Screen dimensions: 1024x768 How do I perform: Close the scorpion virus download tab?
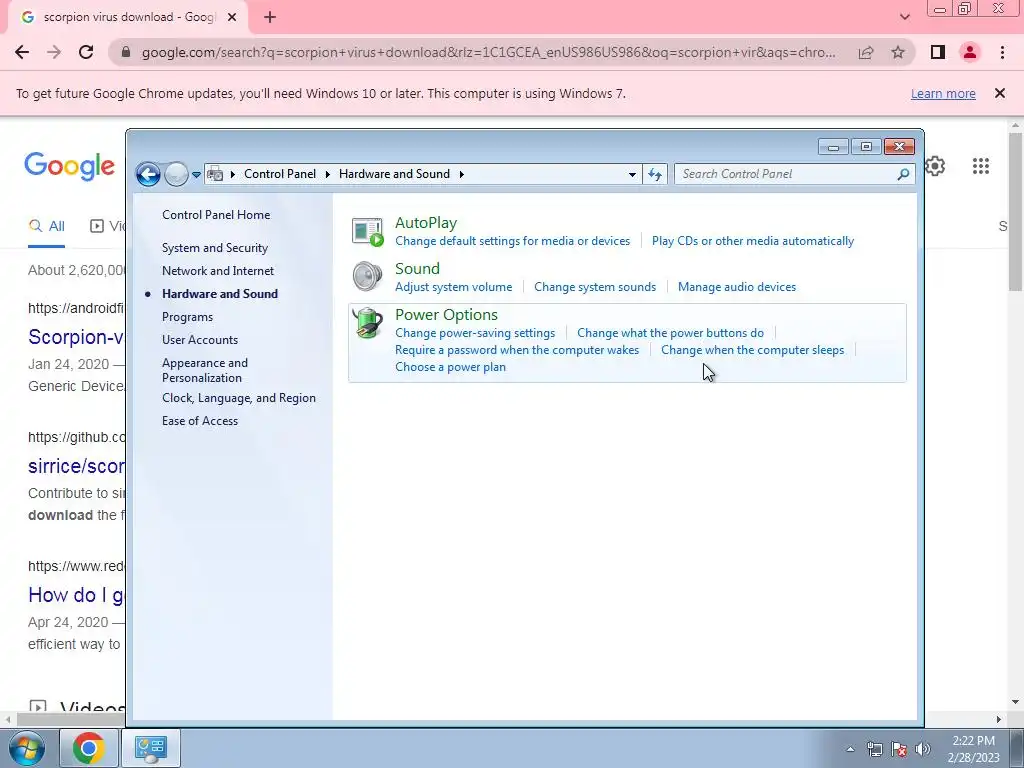tap(231, 18)
